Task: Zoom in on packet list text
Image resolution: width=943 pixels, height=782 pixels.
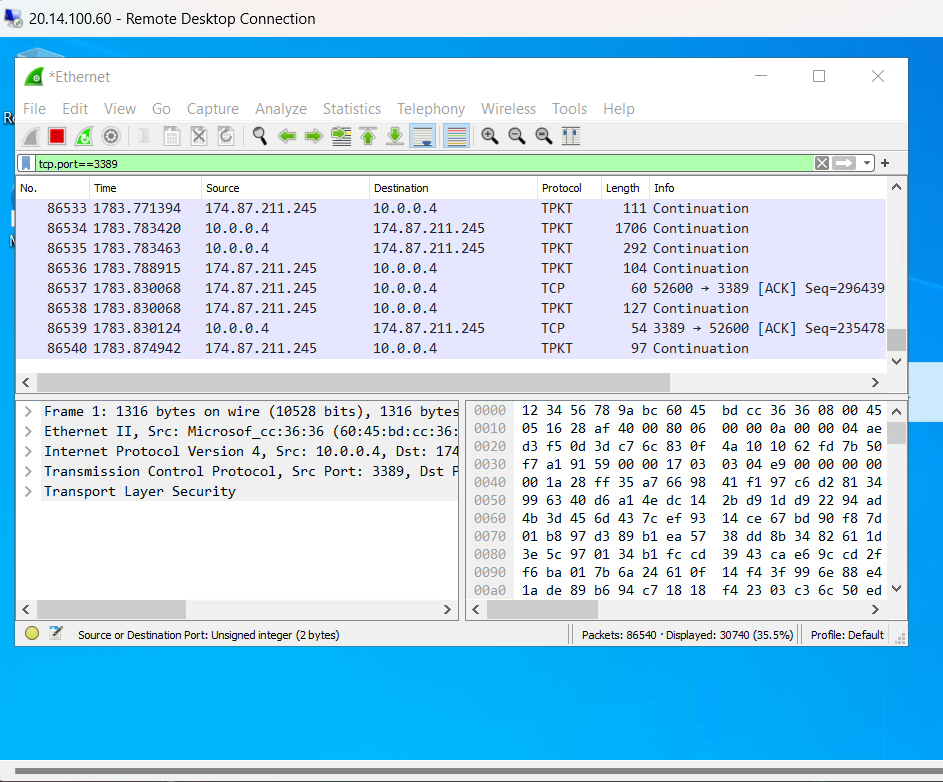Action: [x=490, y=136]
